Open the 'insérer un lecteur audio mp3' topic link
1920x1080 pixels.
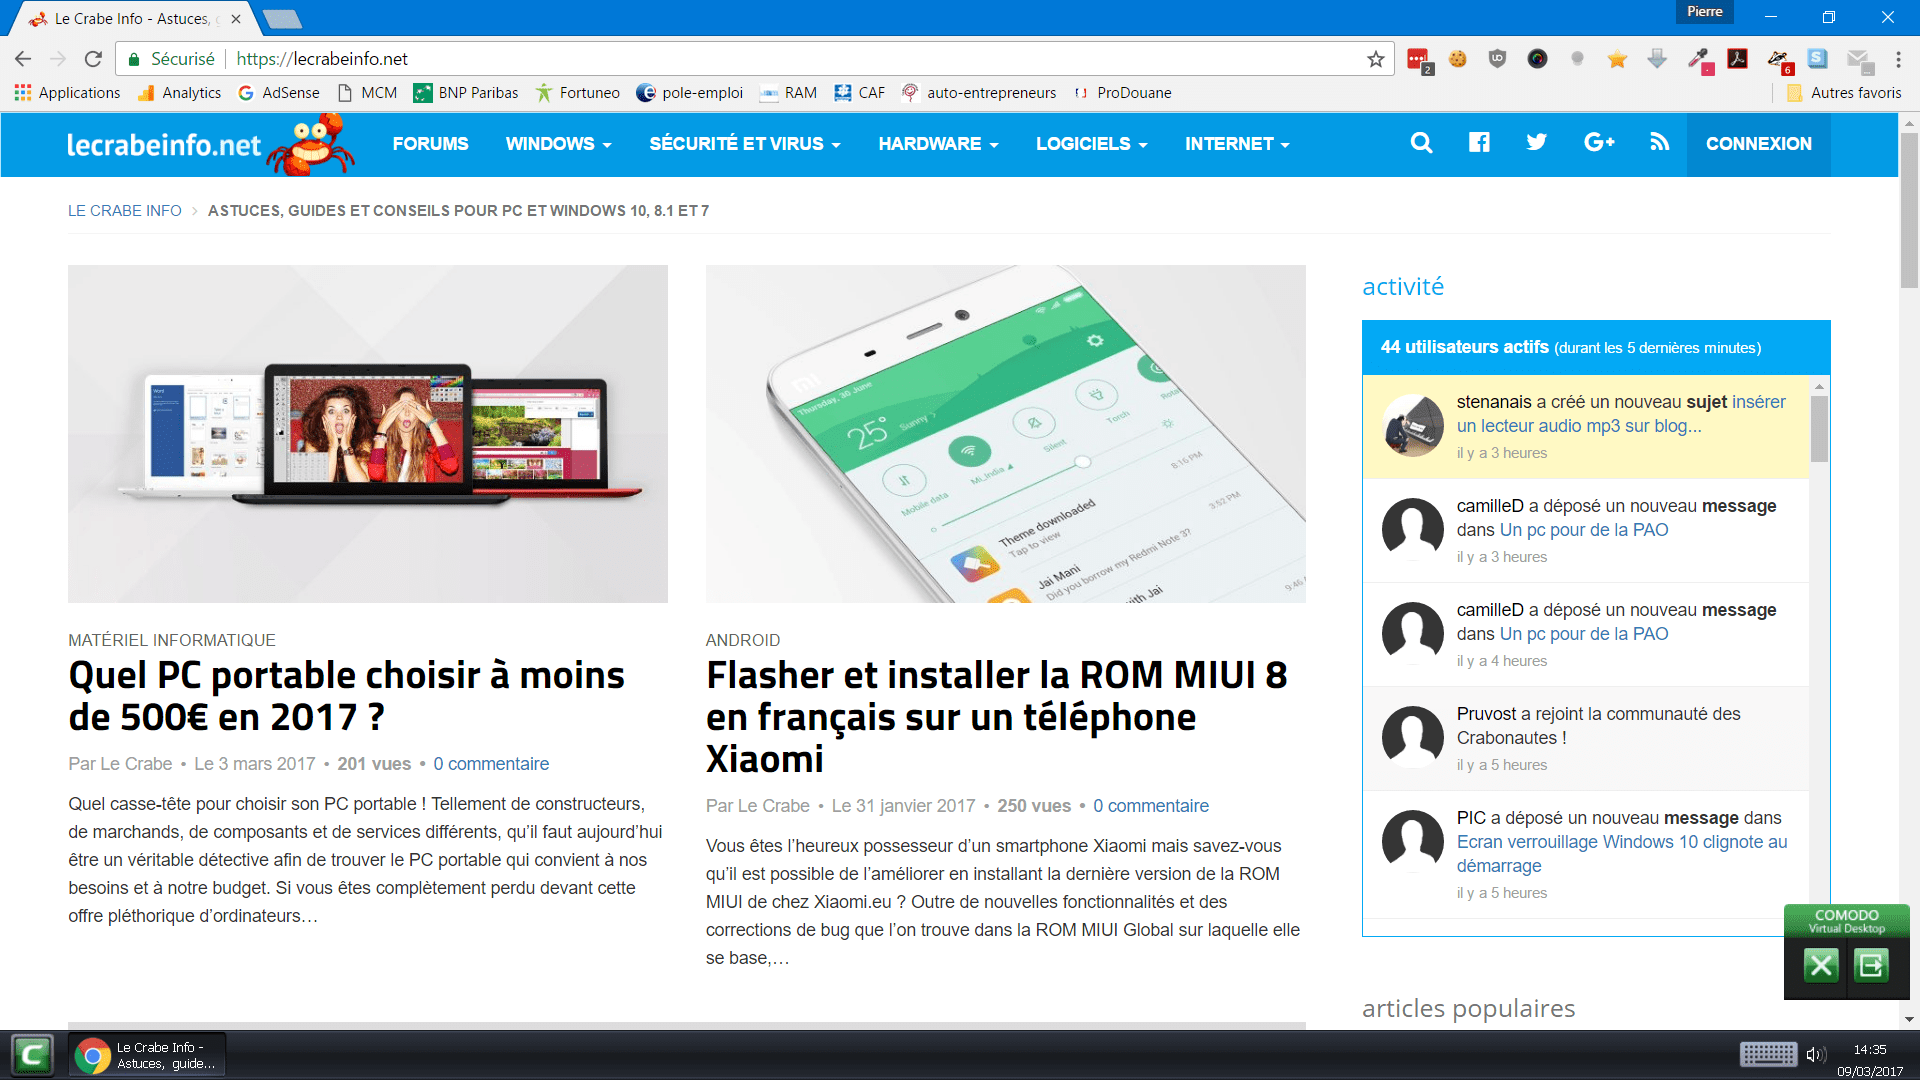1621,414
